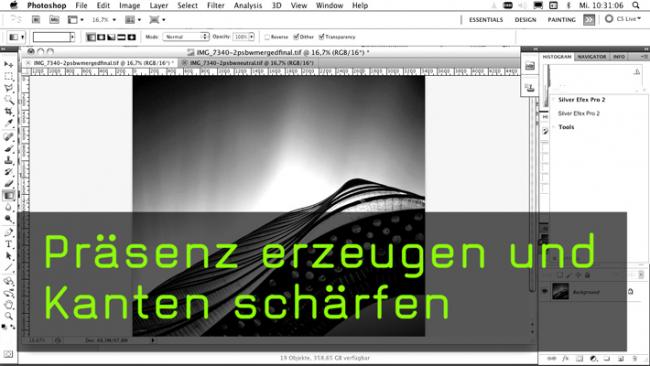Select the Gradient tool in toolbox

(x=8, y=195)
